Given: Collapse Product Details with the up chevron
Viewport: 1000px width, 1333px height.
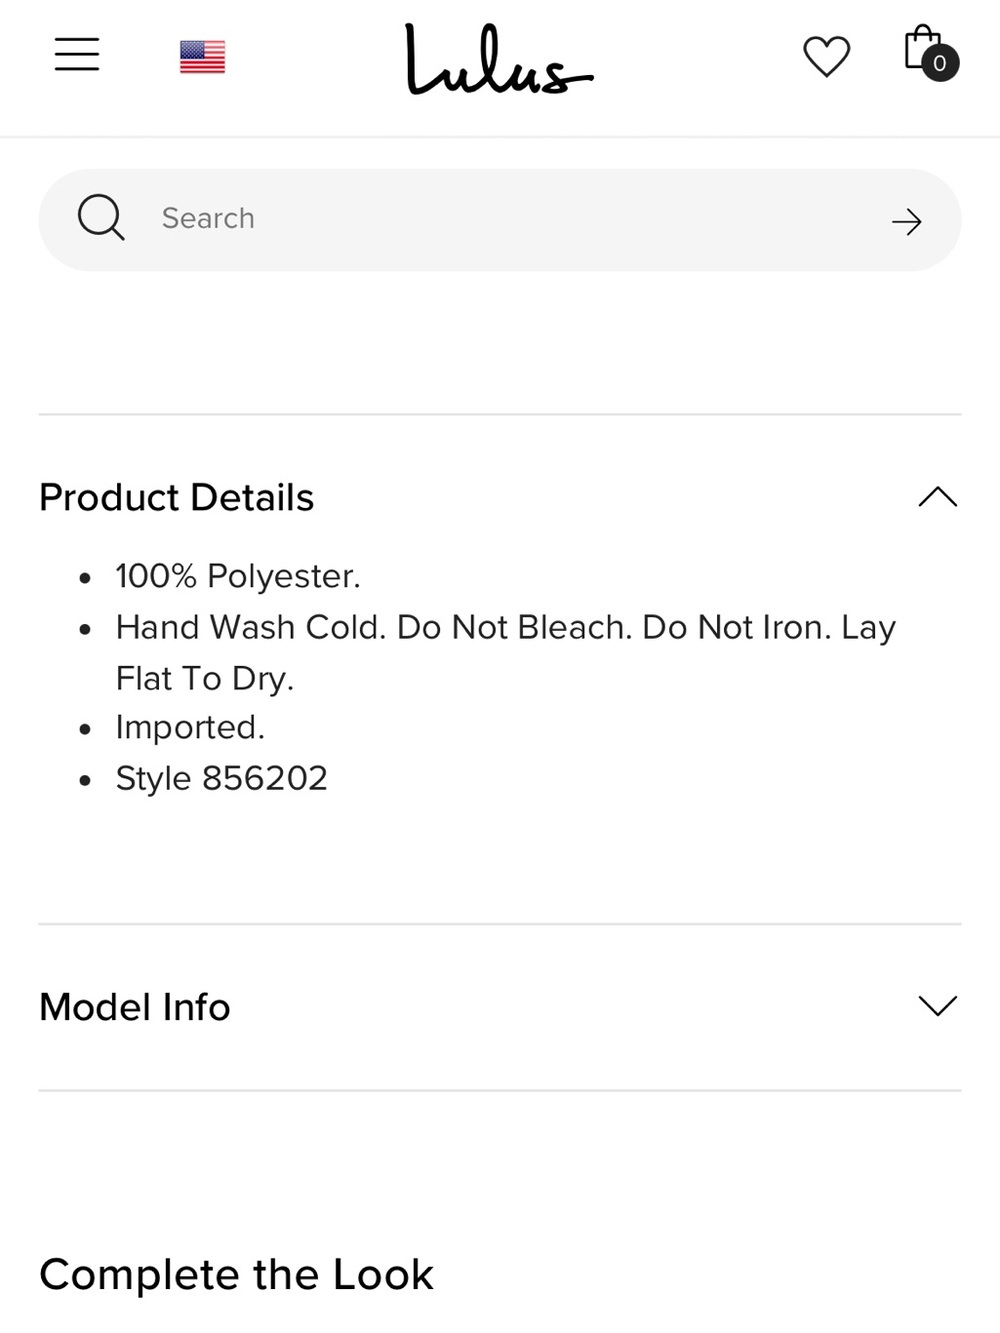Looking at the screenshot, I should (x=938, y=497).
